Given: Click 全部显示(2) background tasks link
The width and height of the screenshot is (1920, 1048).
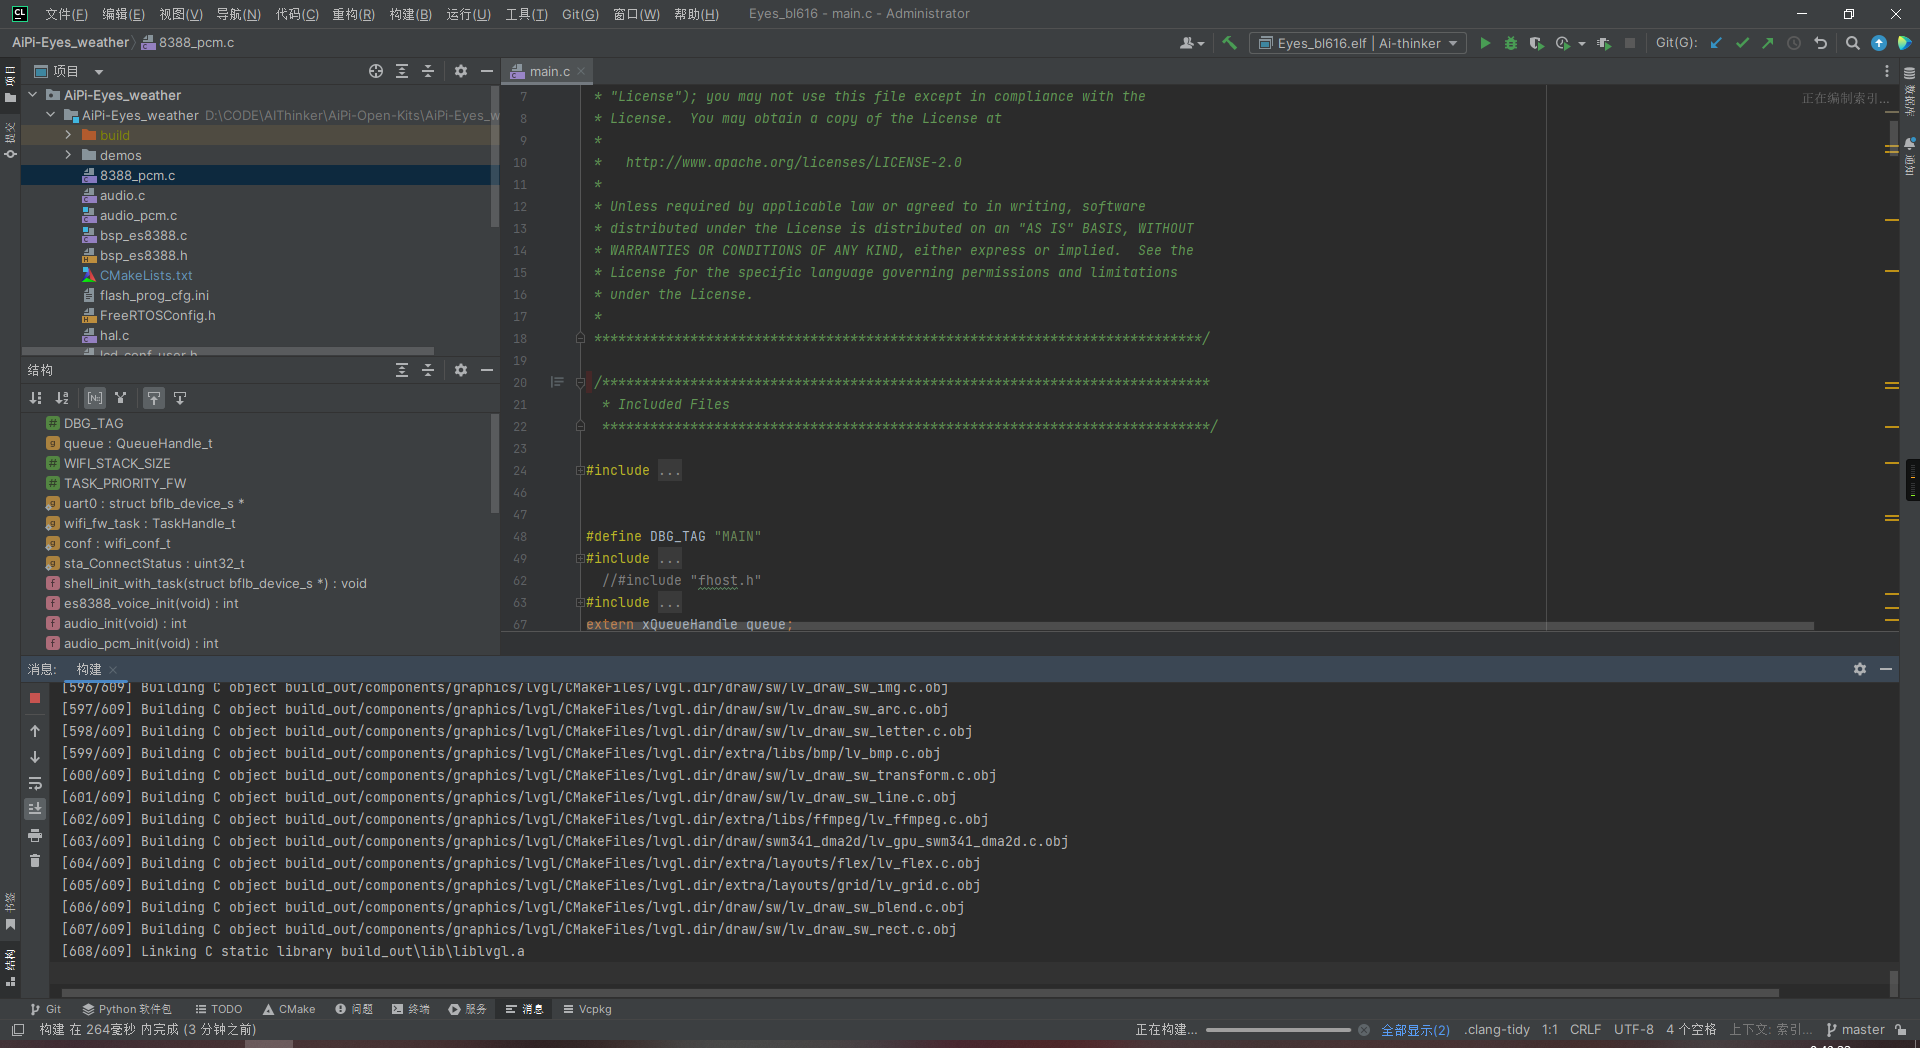Looking at the screenshot, I should (1415, 1030).
